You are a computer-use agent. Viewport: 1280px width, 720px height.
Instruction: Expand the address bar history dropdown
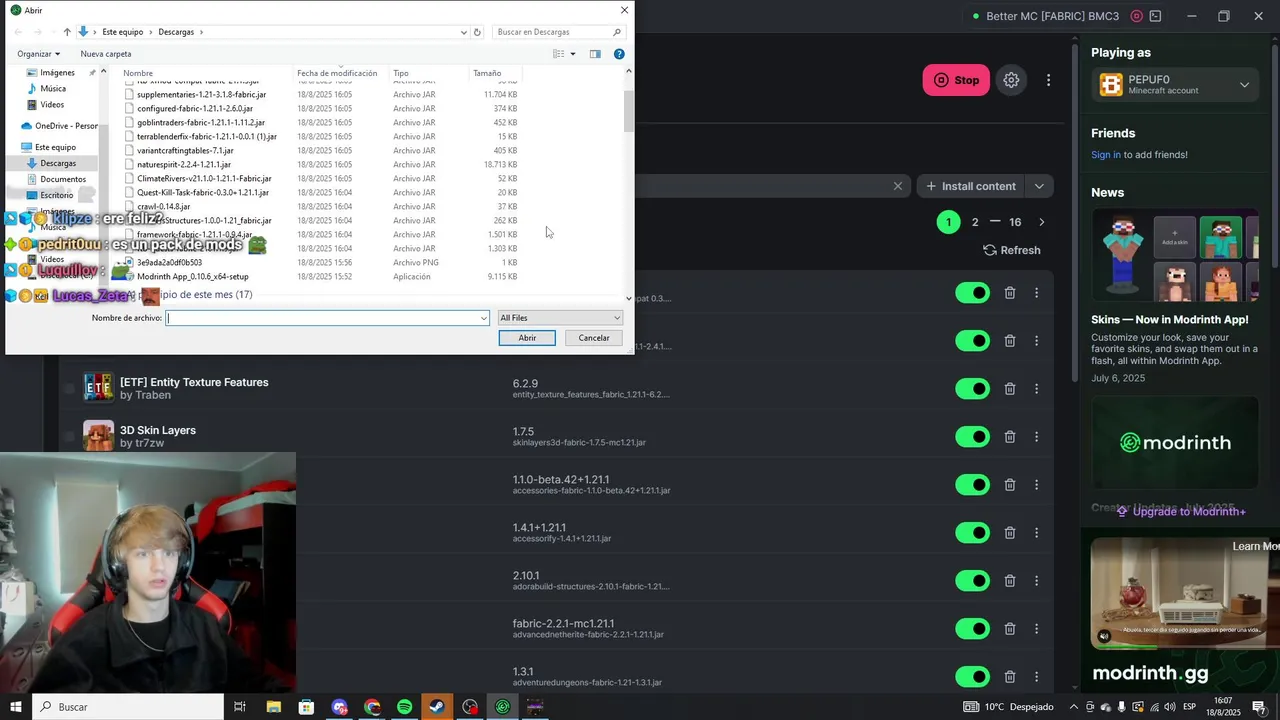point(464,32)
